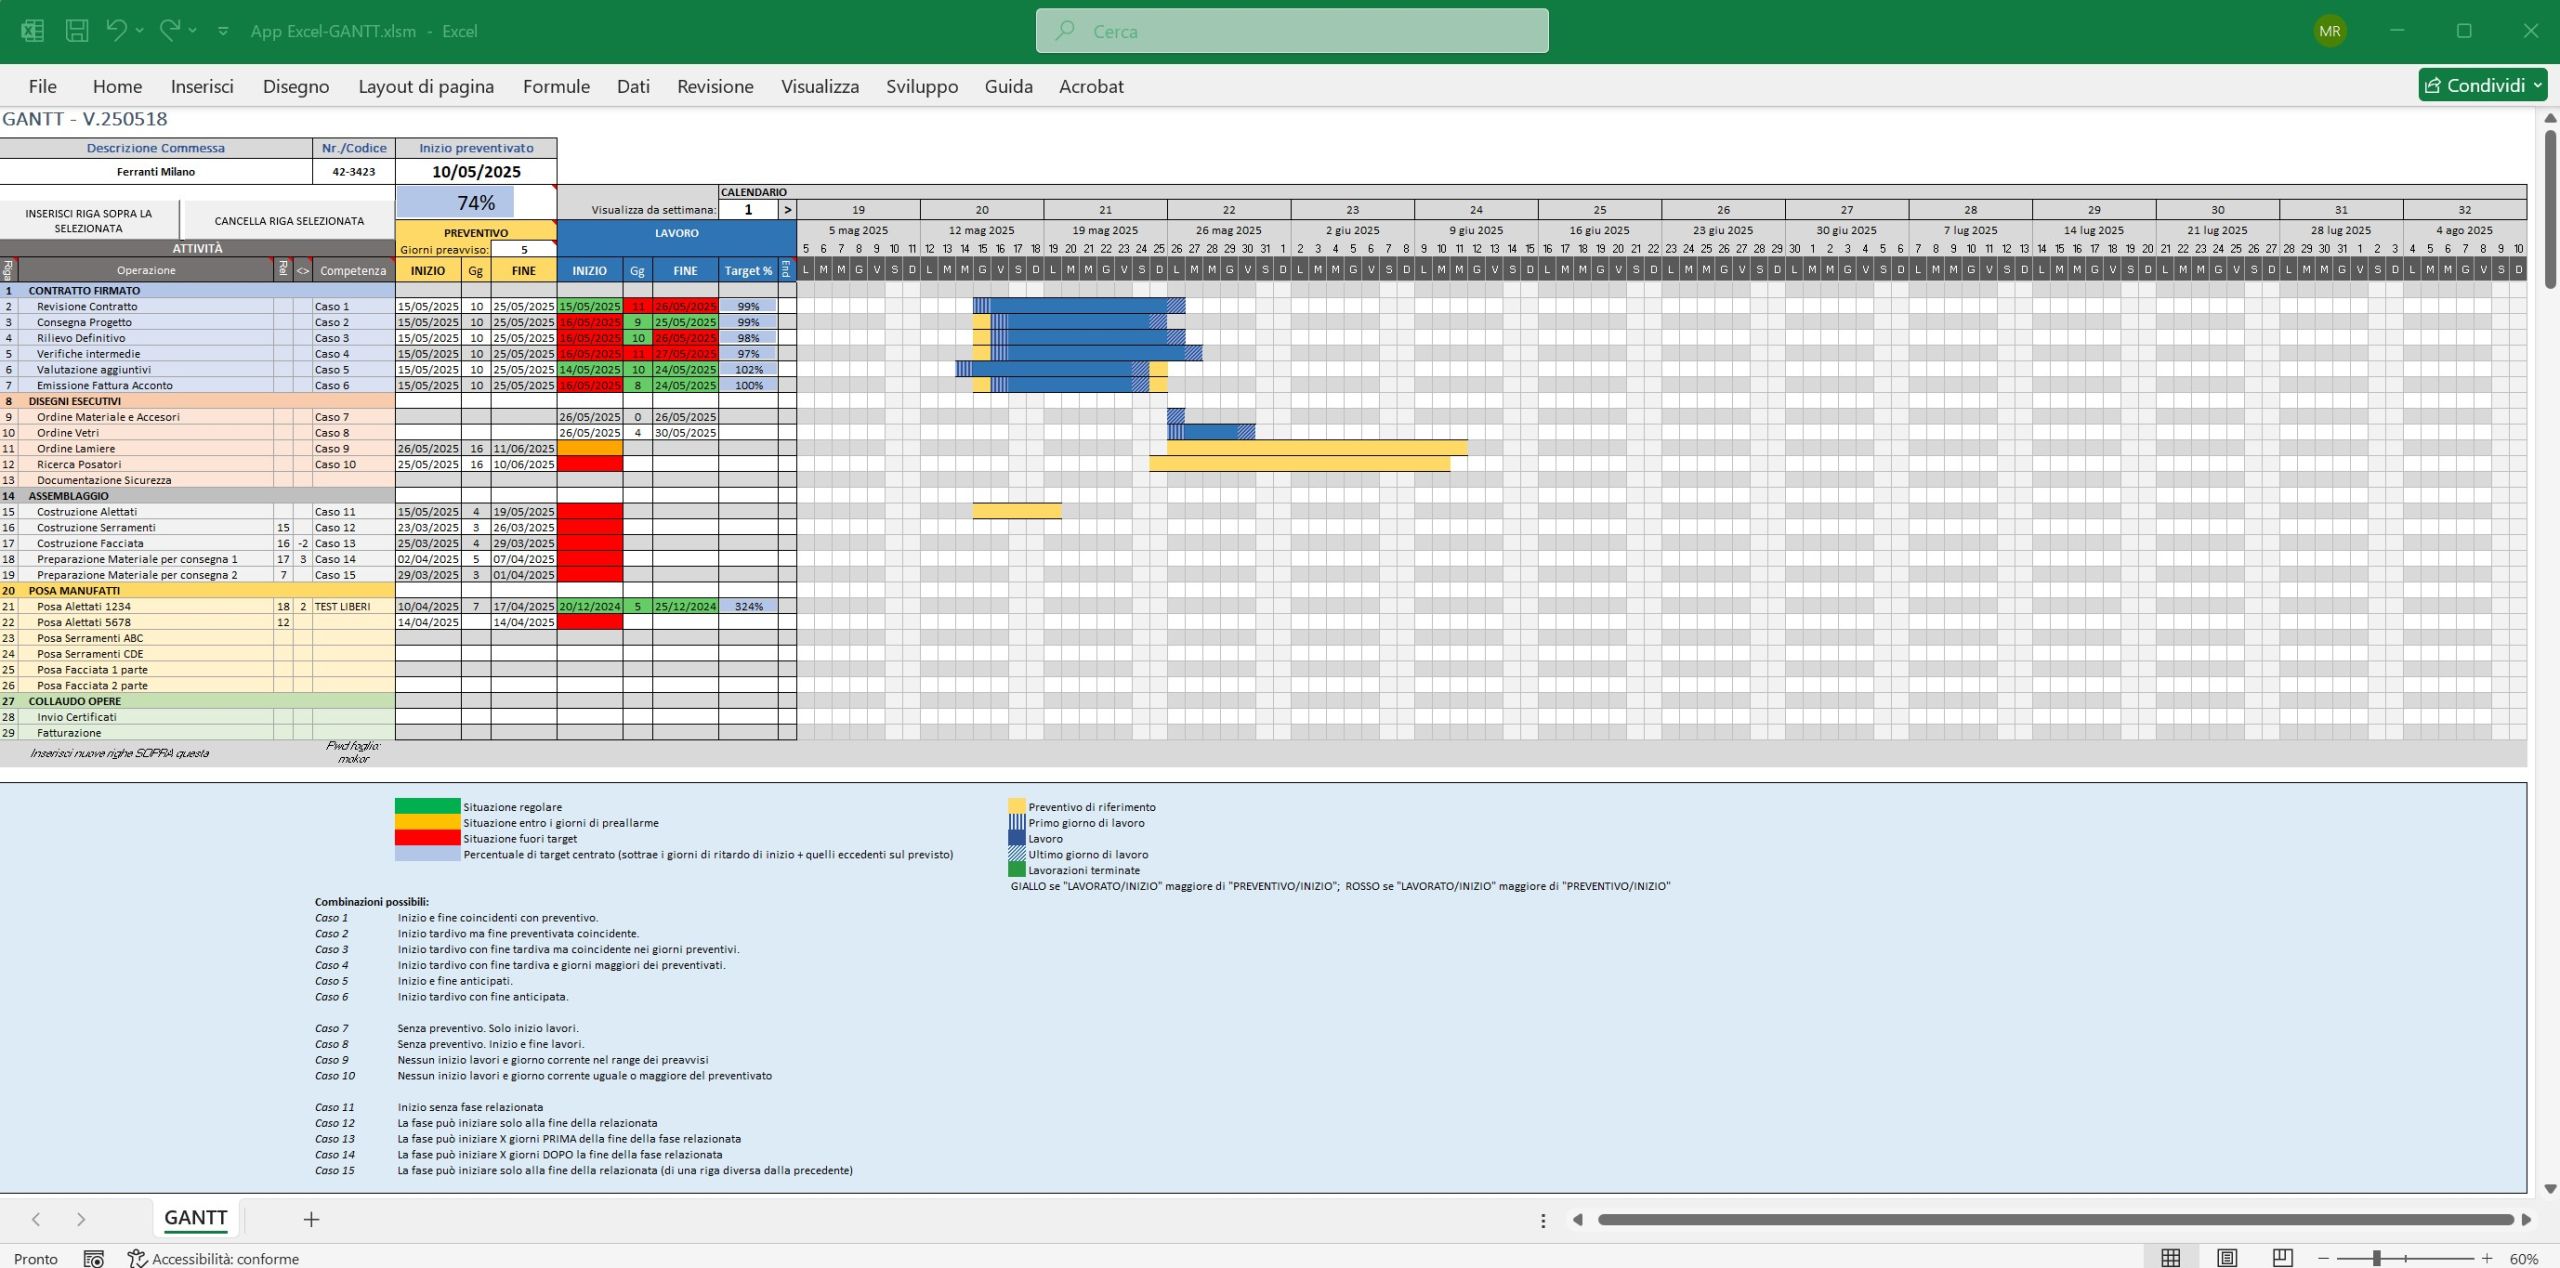Open the MR account profile icon
This screenshot has height=1268, width=2560.
pyautogui.click(x=2330, y=31)
